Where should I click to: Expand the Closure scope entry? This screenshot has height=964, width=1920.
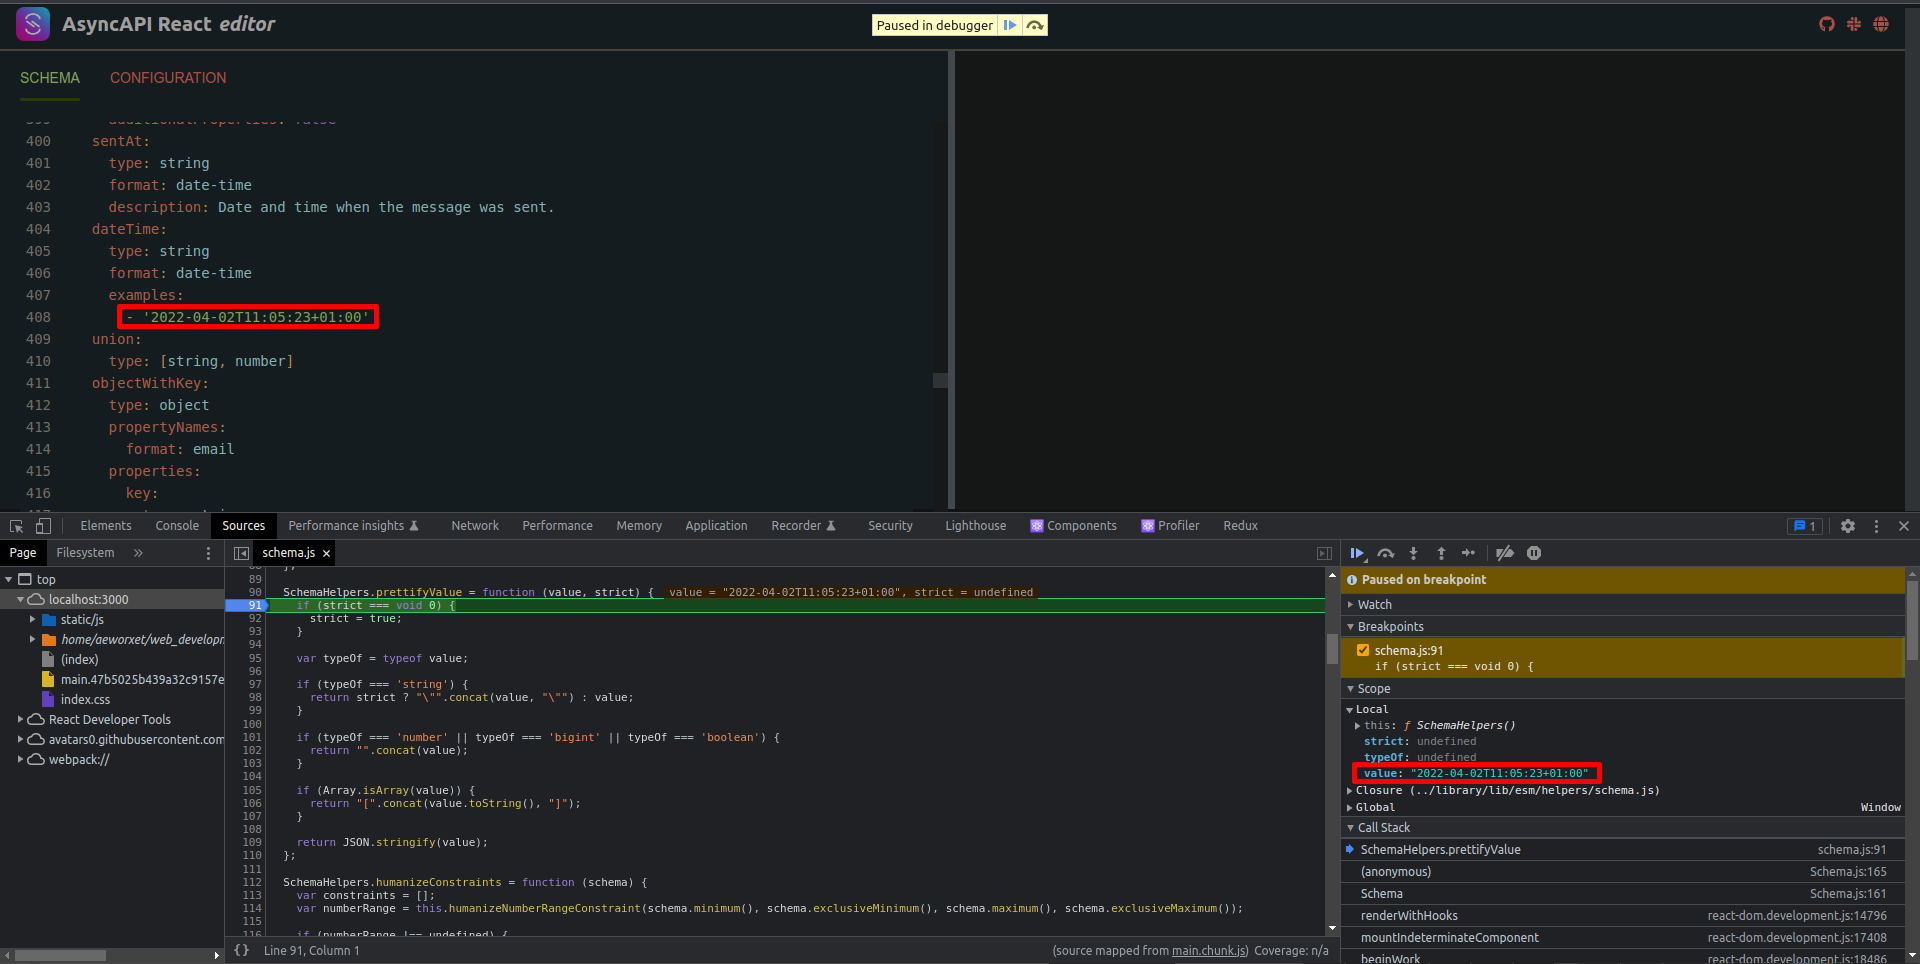[1352, 790]
